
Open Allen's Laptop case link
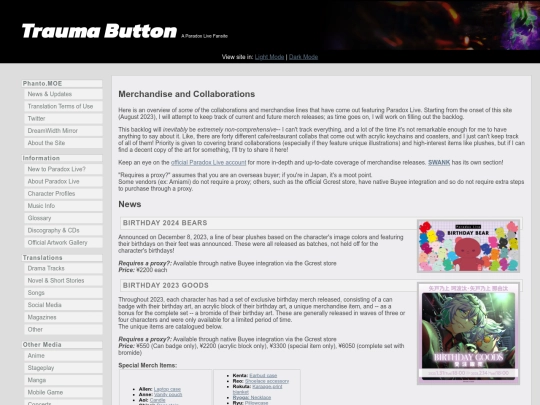click(167, 389)
